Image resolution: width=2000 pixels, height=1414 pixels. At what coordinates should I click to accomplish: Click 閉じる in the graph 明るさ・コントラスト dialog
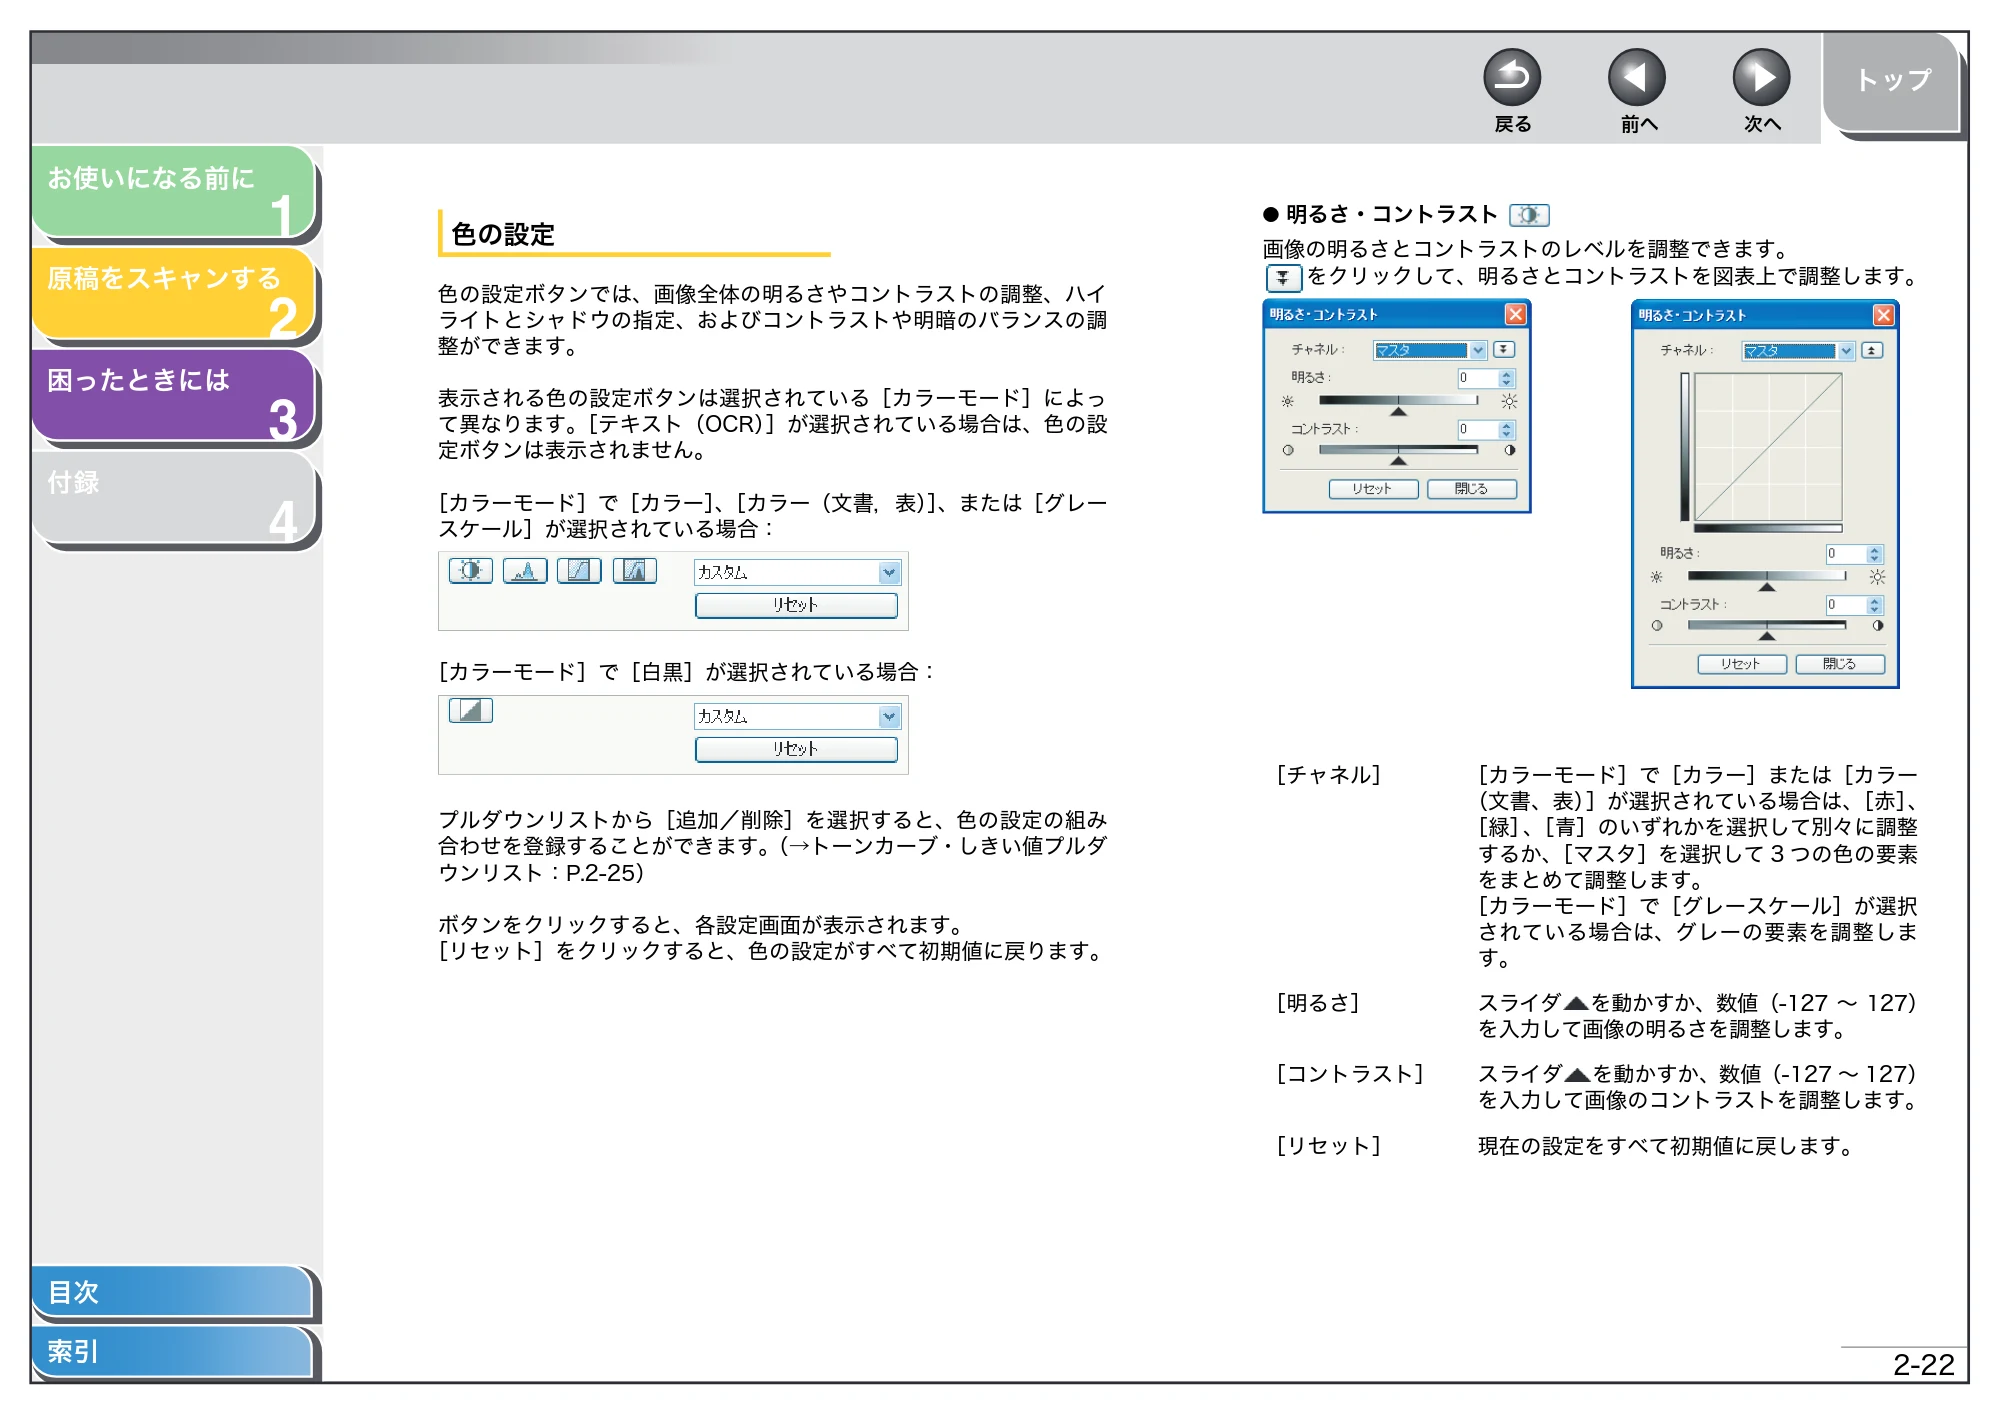coord(1839,664)
